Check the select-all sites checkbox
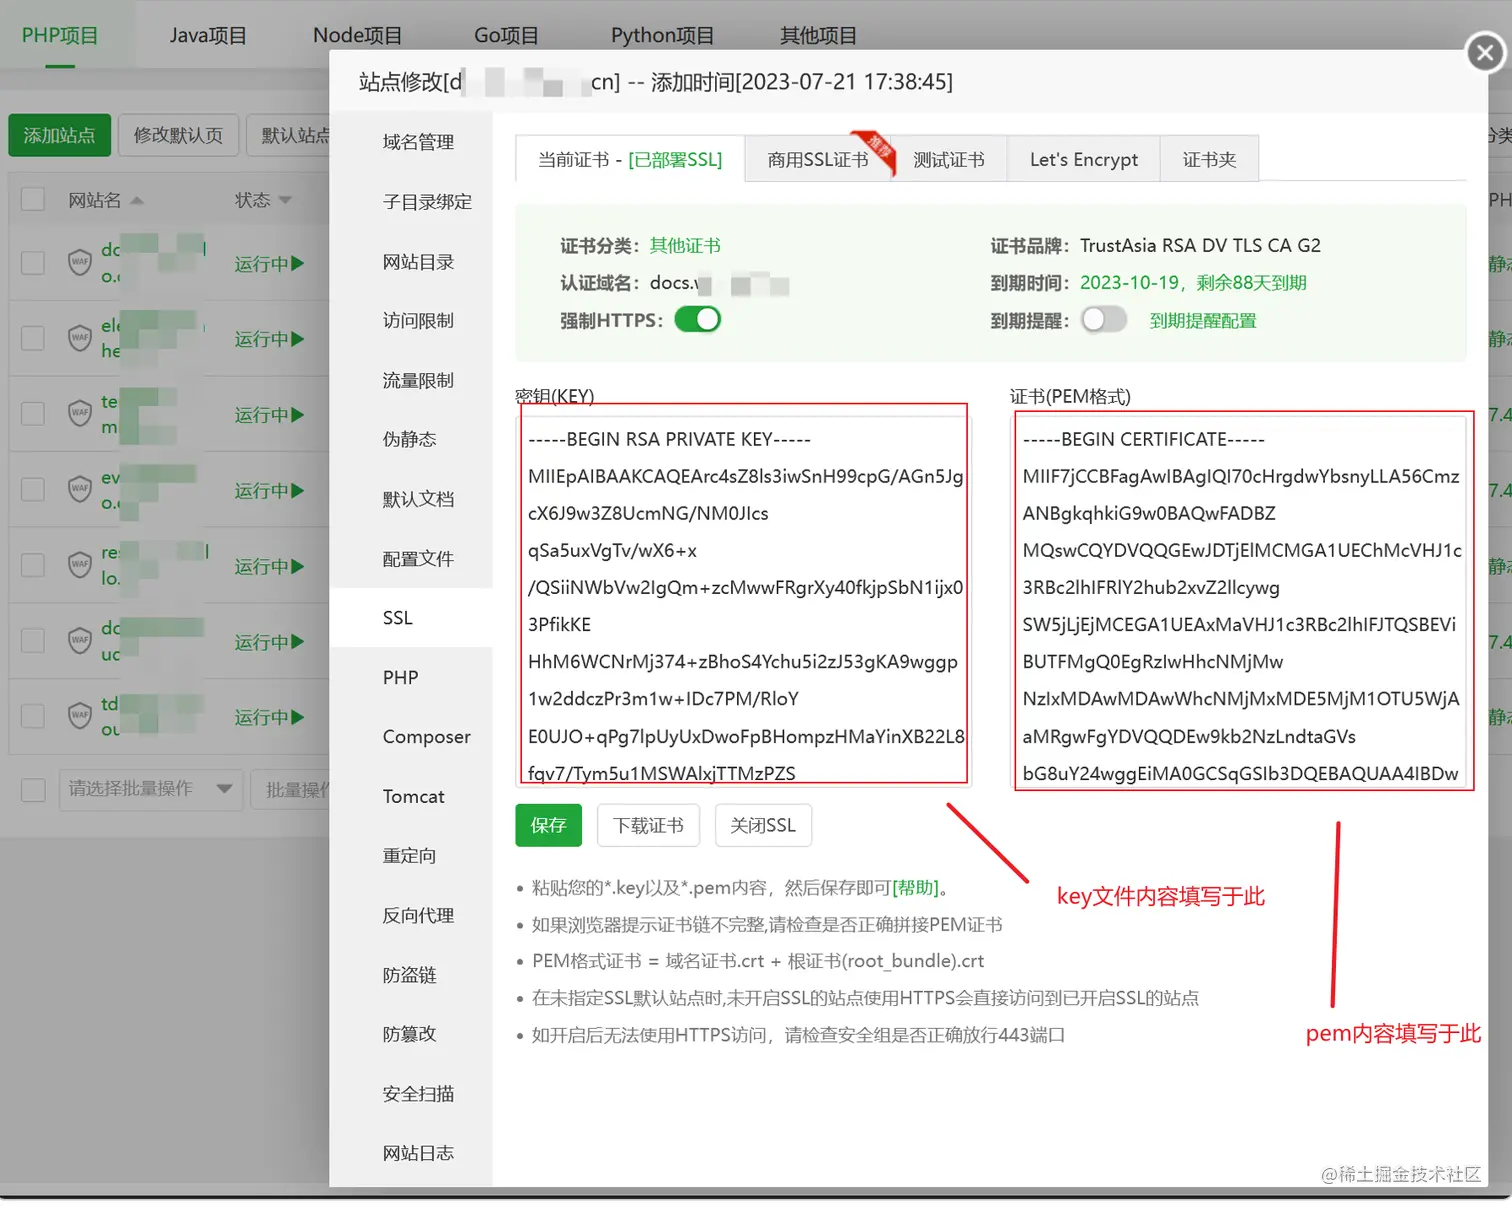This screenshot has height=1215, width=1512. click(x=33, y=199)
